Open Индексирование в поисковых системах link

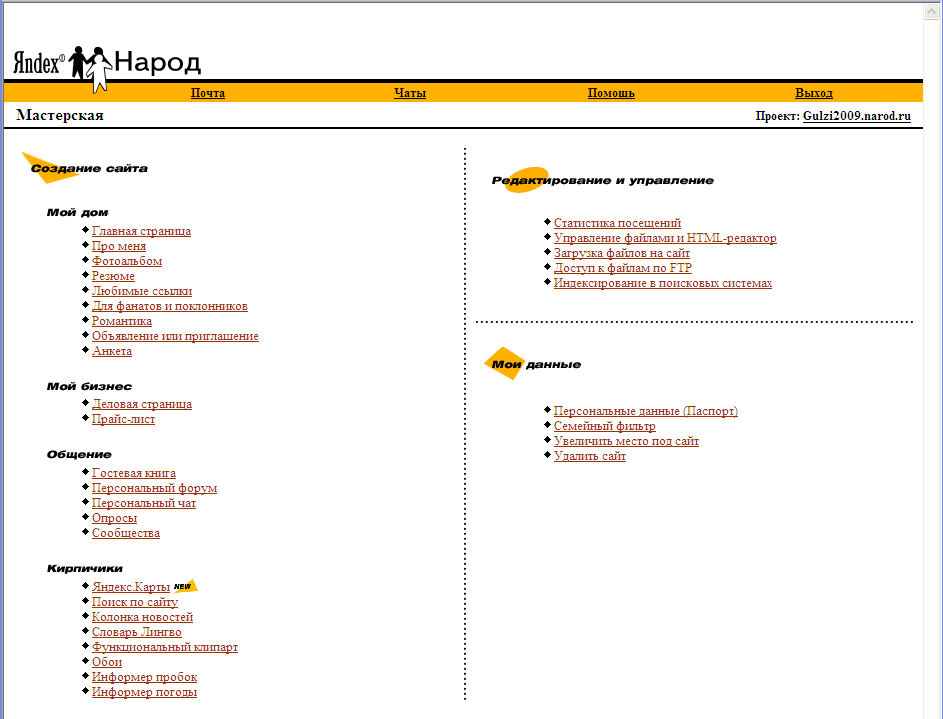click(x=663, y=283)
